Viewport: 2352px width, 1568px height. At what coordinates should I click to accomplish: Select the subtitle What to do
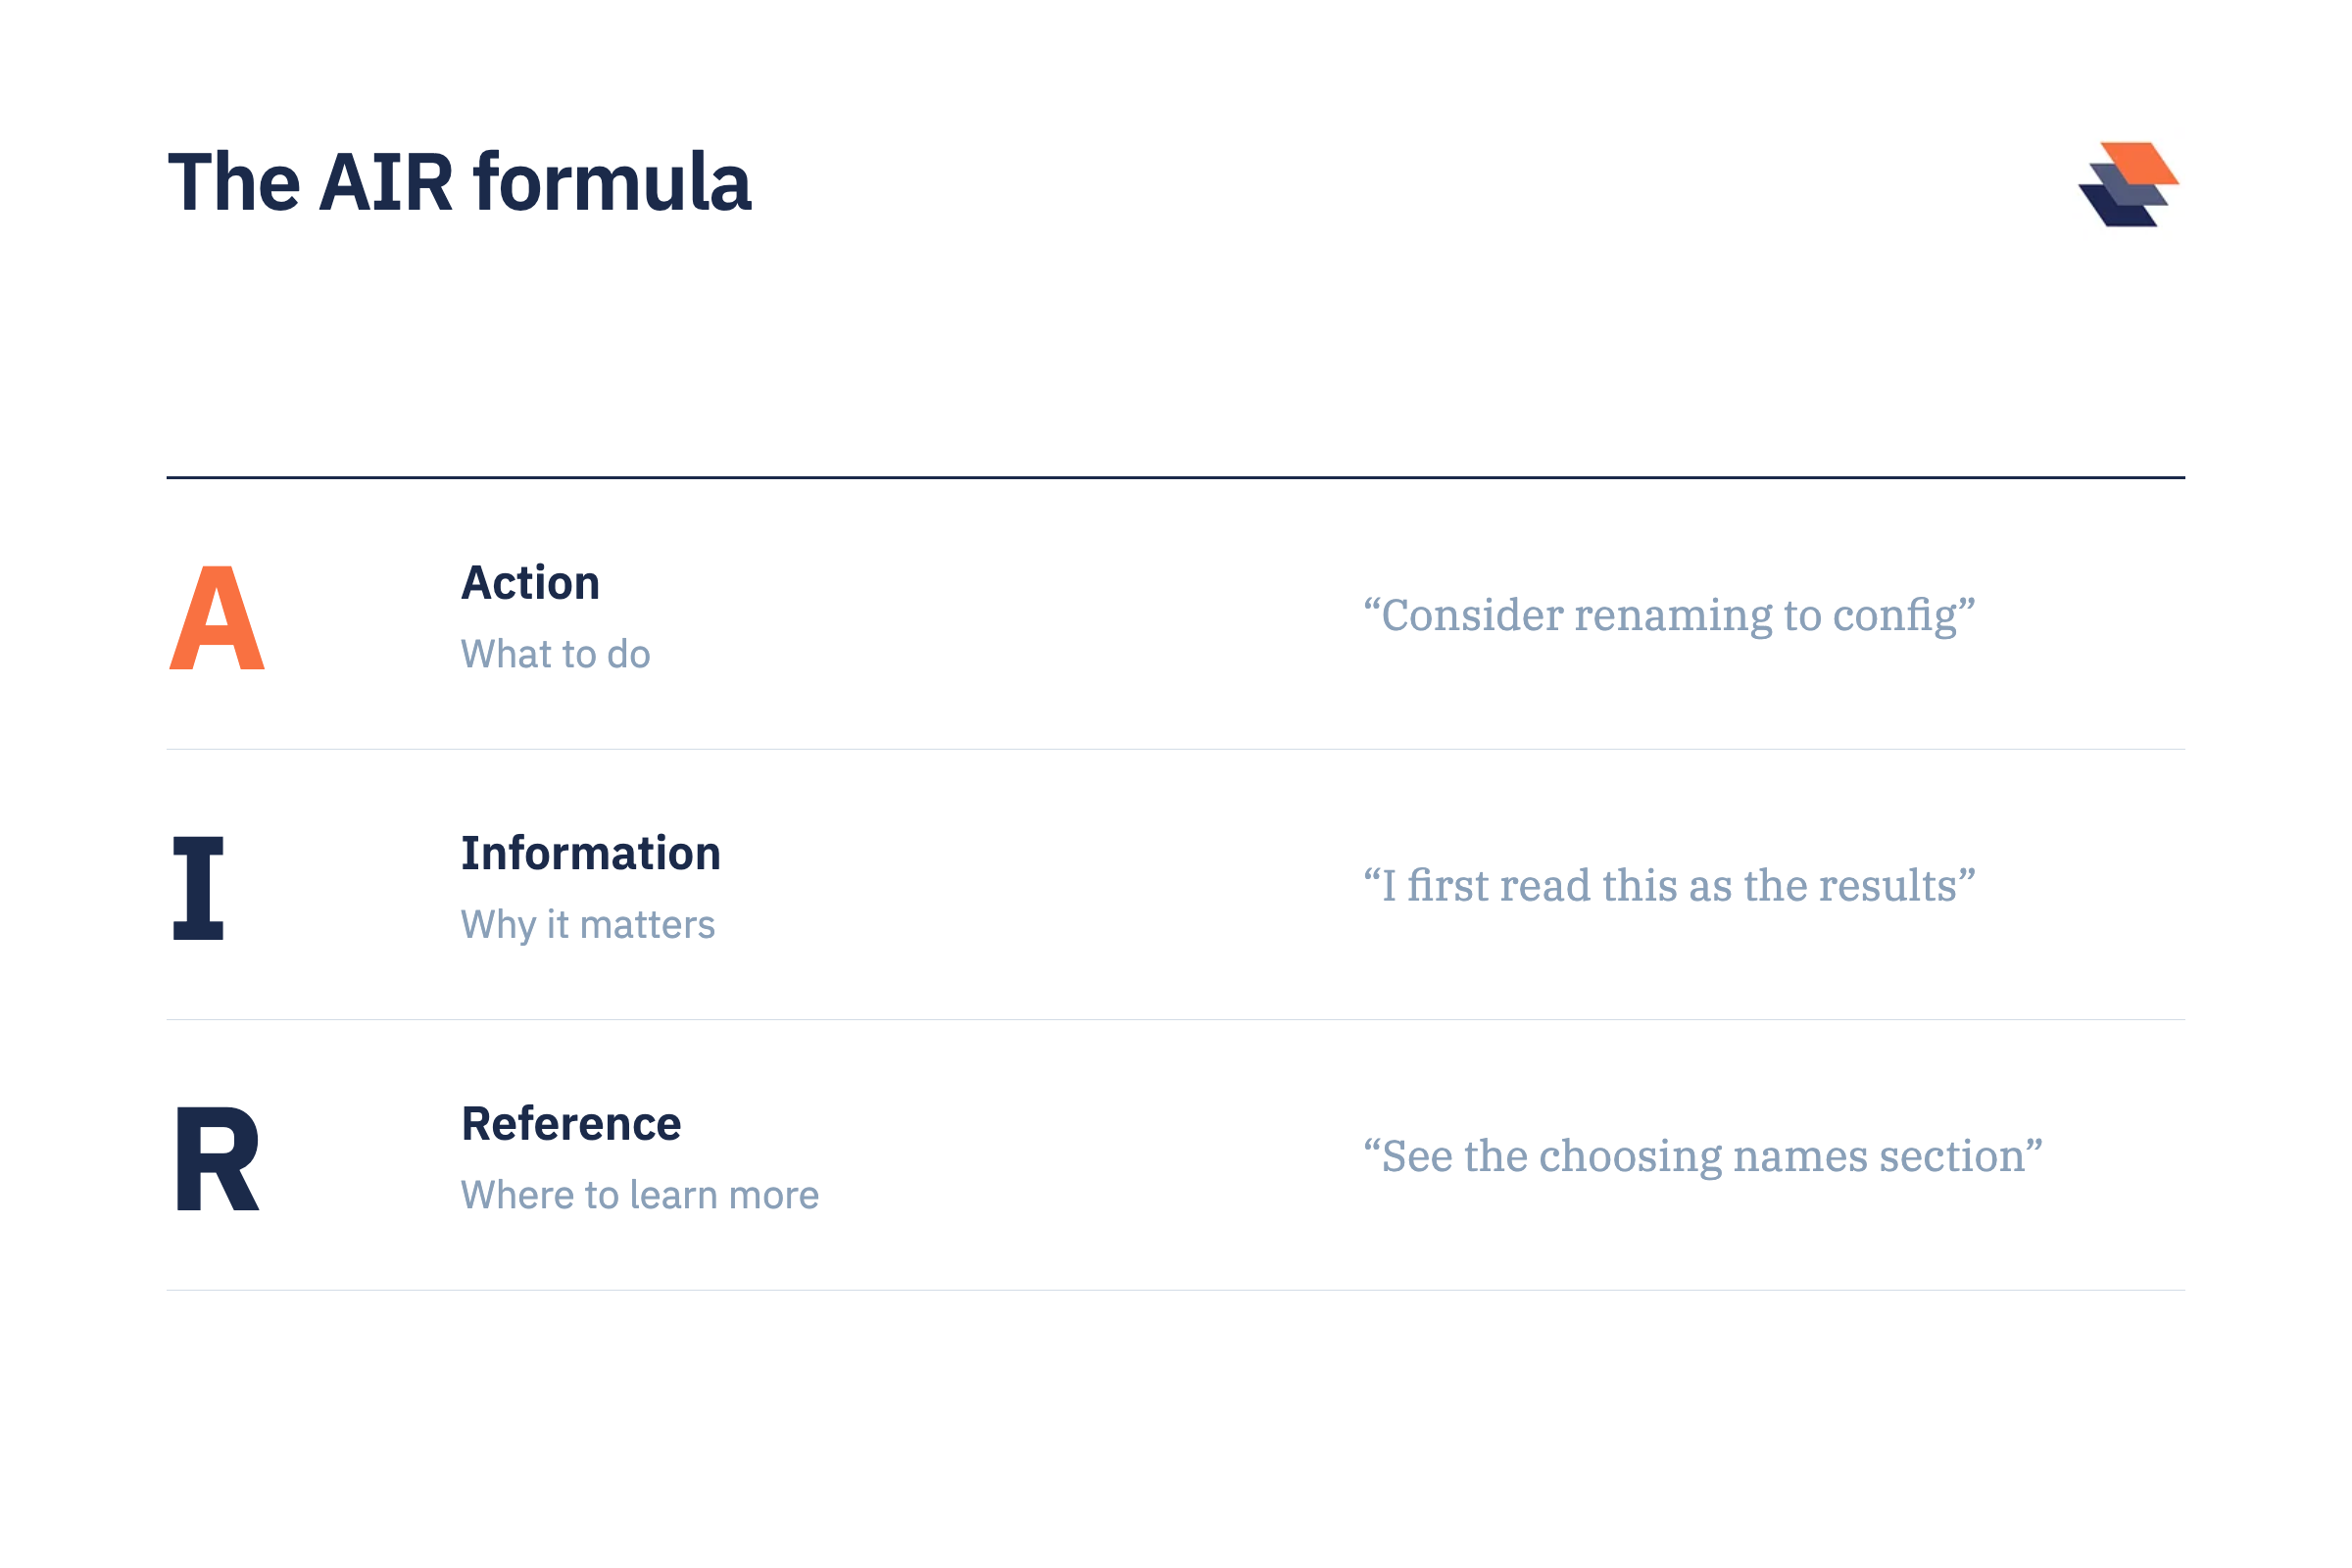tap(555, 654)
